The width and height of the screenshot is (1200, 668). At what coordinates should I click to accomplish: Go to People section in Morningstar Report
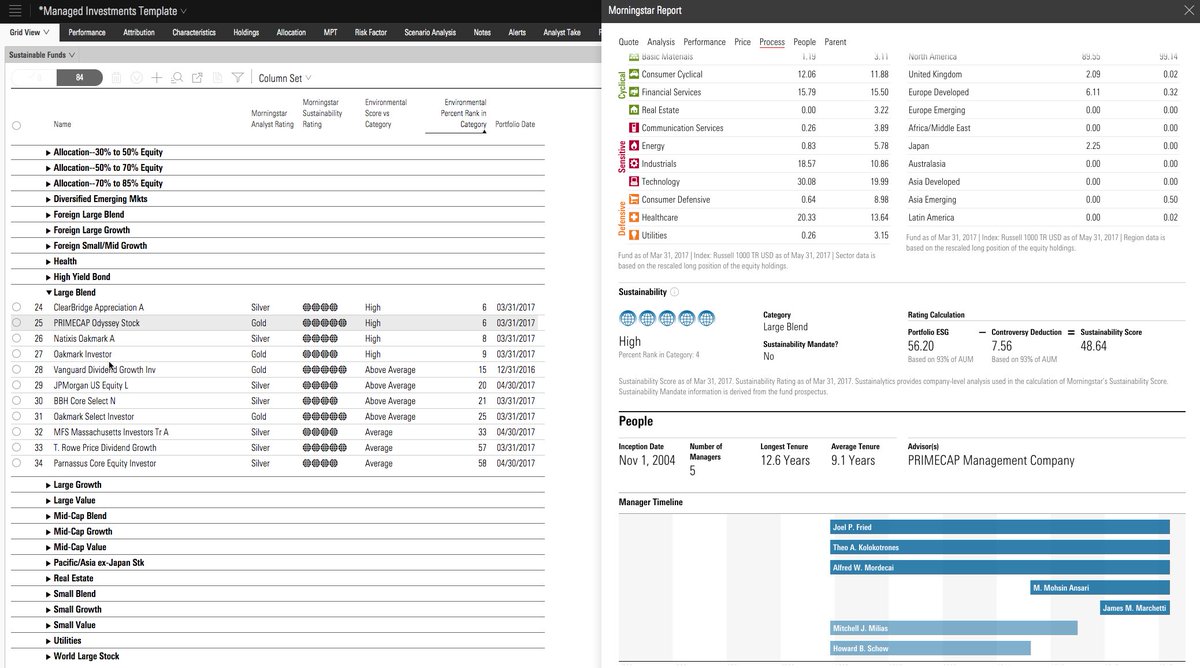coord(805,42)
